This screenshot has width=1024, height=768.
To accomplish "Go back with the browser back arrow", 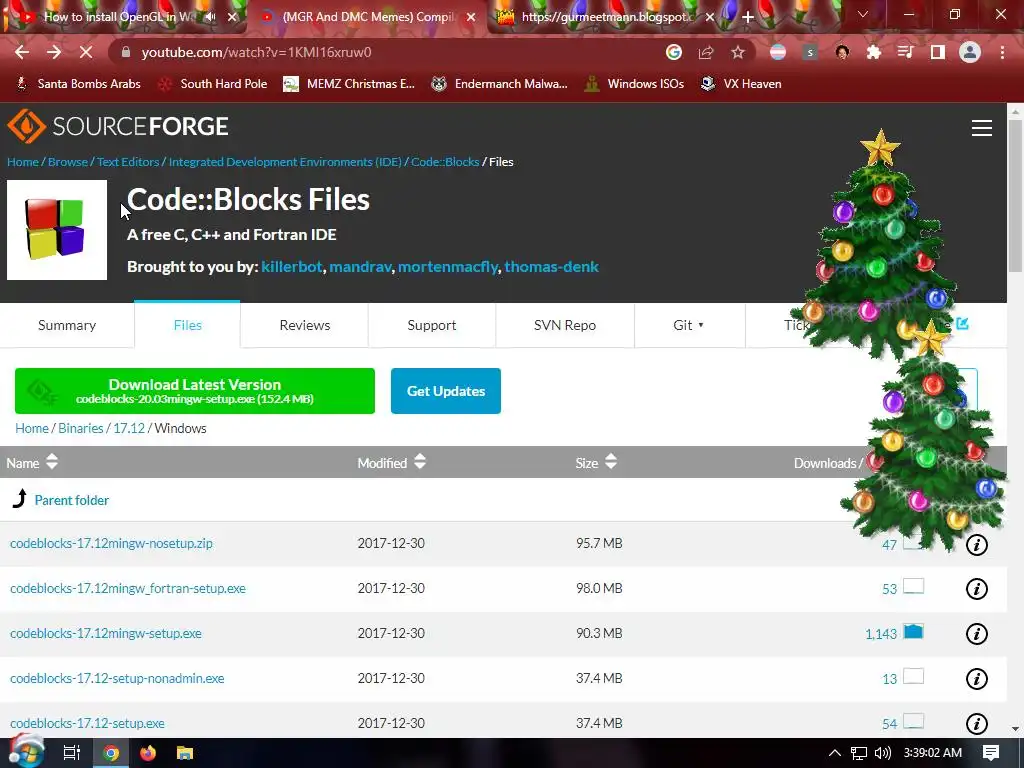I will [x=22, y=52].
